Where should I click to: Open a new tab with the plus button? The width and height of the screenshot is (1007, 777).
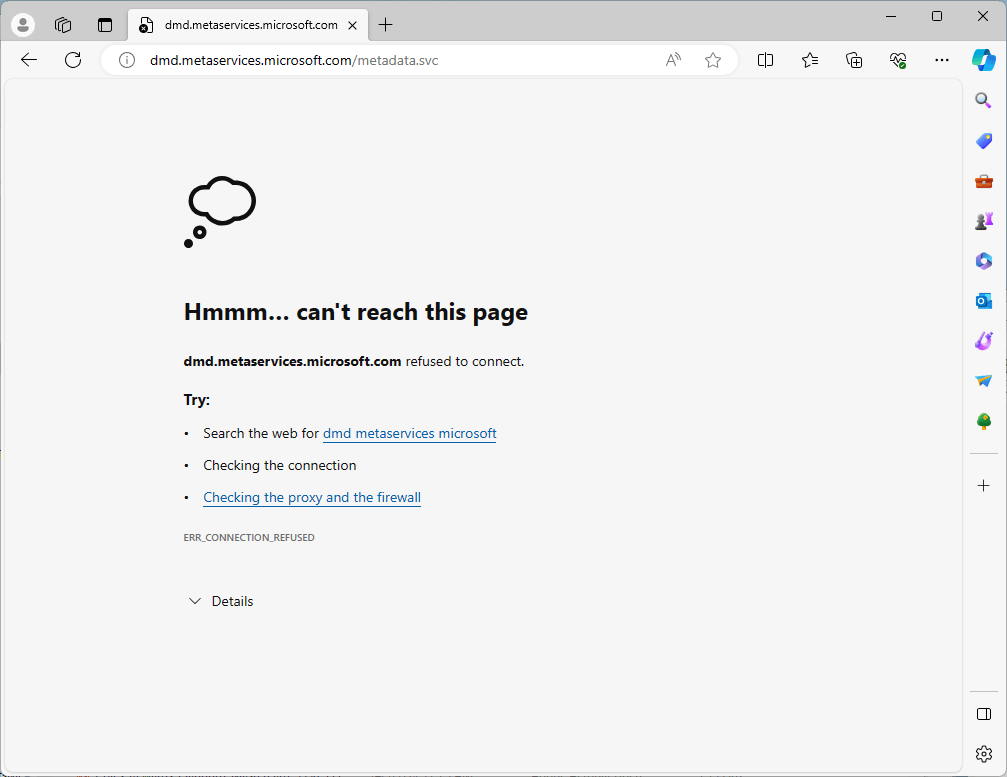pyautogui.click(x=385, y=25)
